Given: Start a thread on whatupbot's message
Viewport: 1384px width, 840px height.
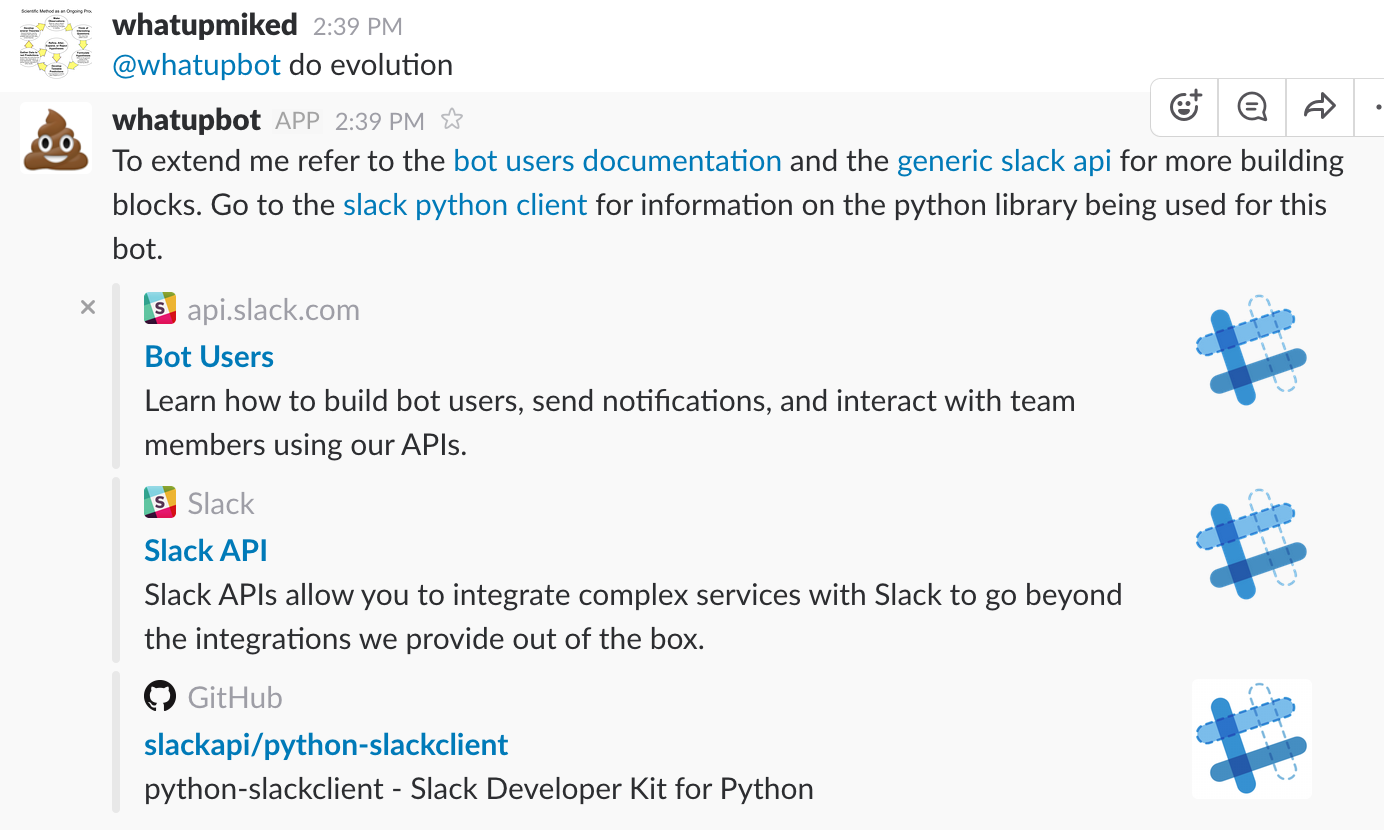Looking at the screenshot, I should point(1252,106).
